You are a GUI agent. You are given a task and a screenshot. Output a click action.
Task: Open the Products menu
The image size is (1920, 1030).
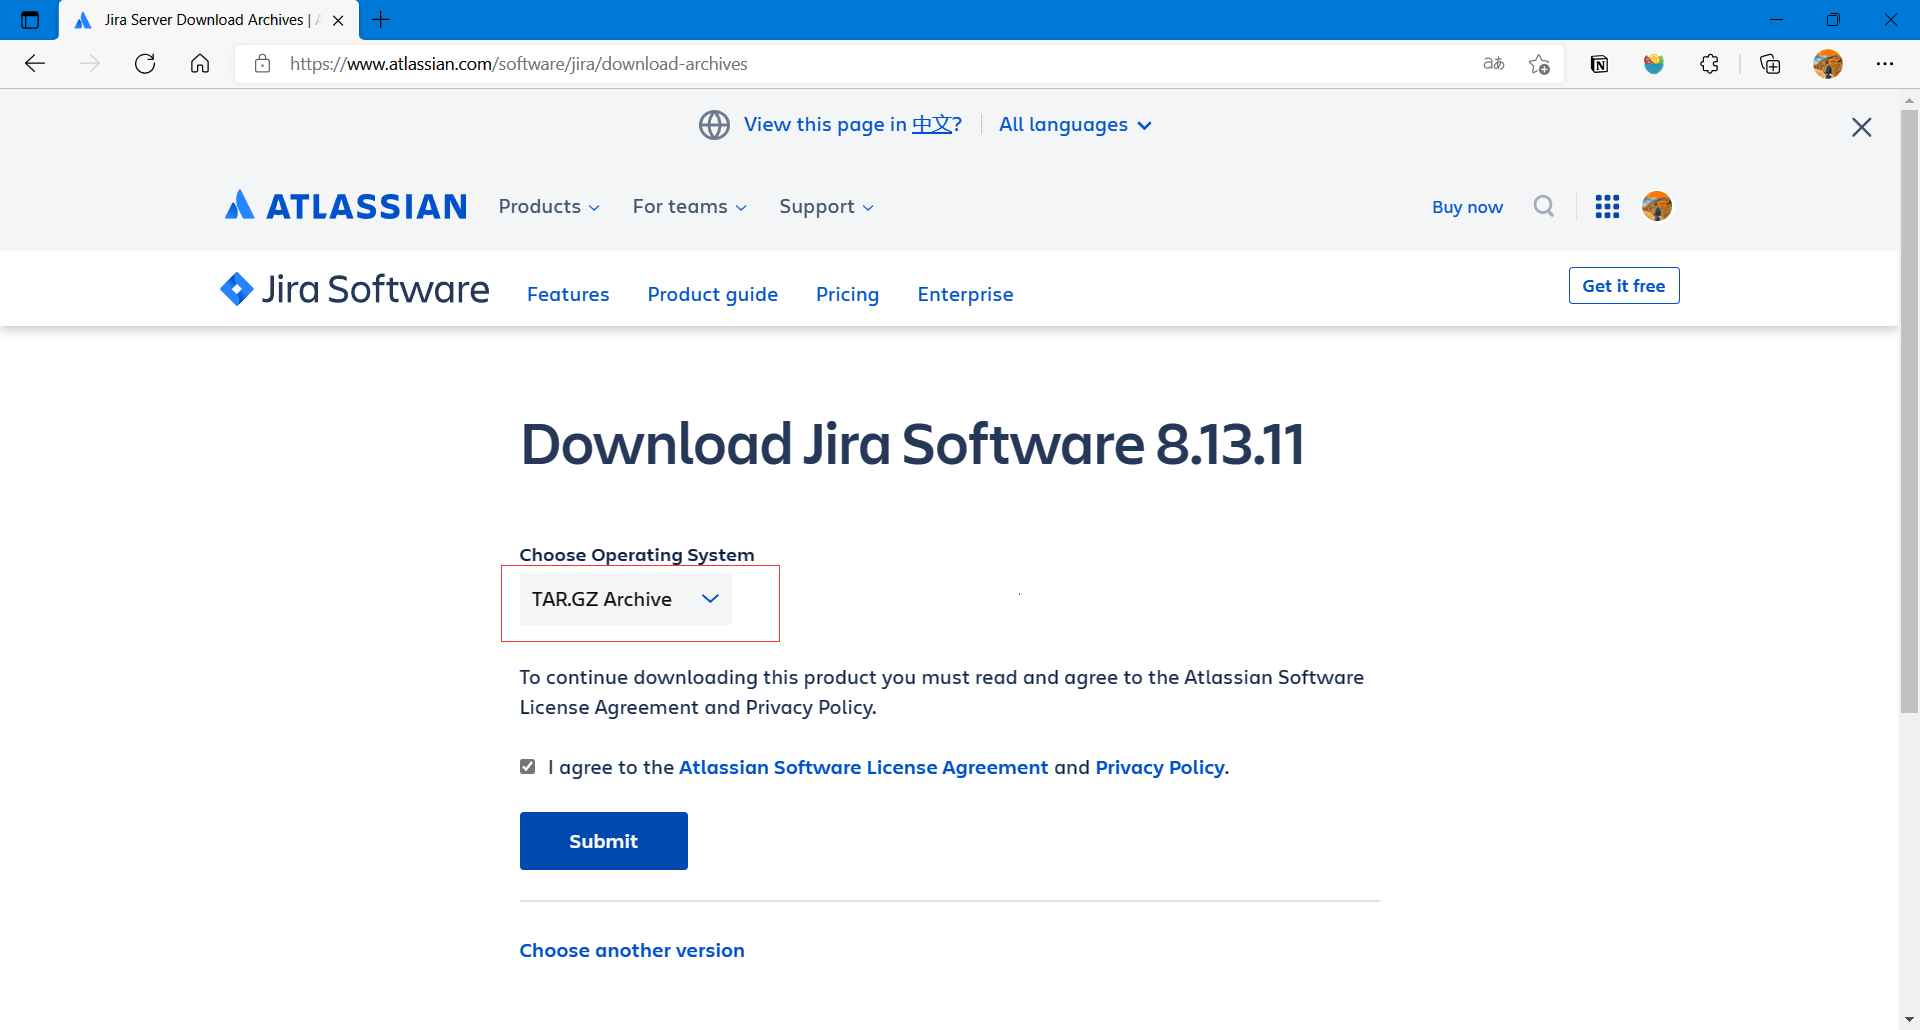(x=549, y=207)
